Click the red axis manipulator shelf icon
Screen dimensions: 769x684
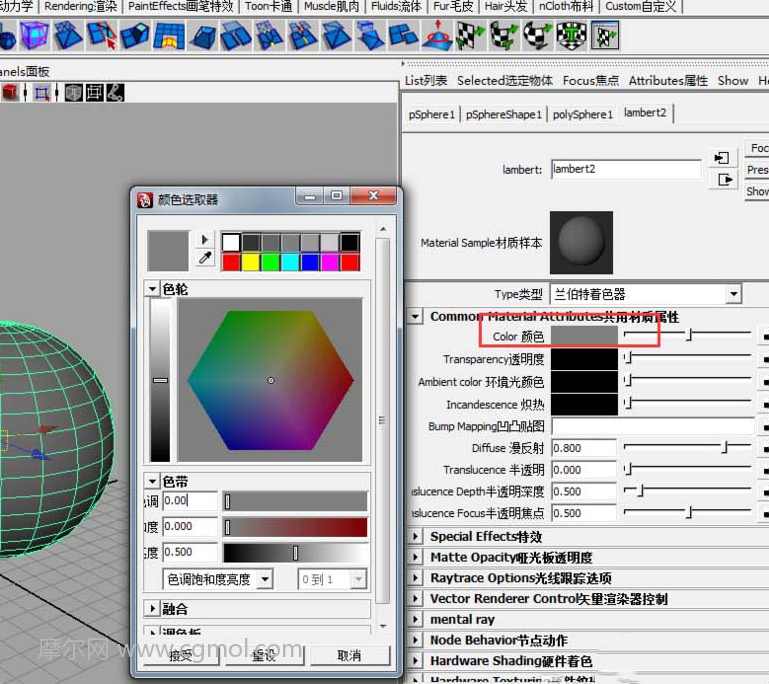(x=436, y=37)
